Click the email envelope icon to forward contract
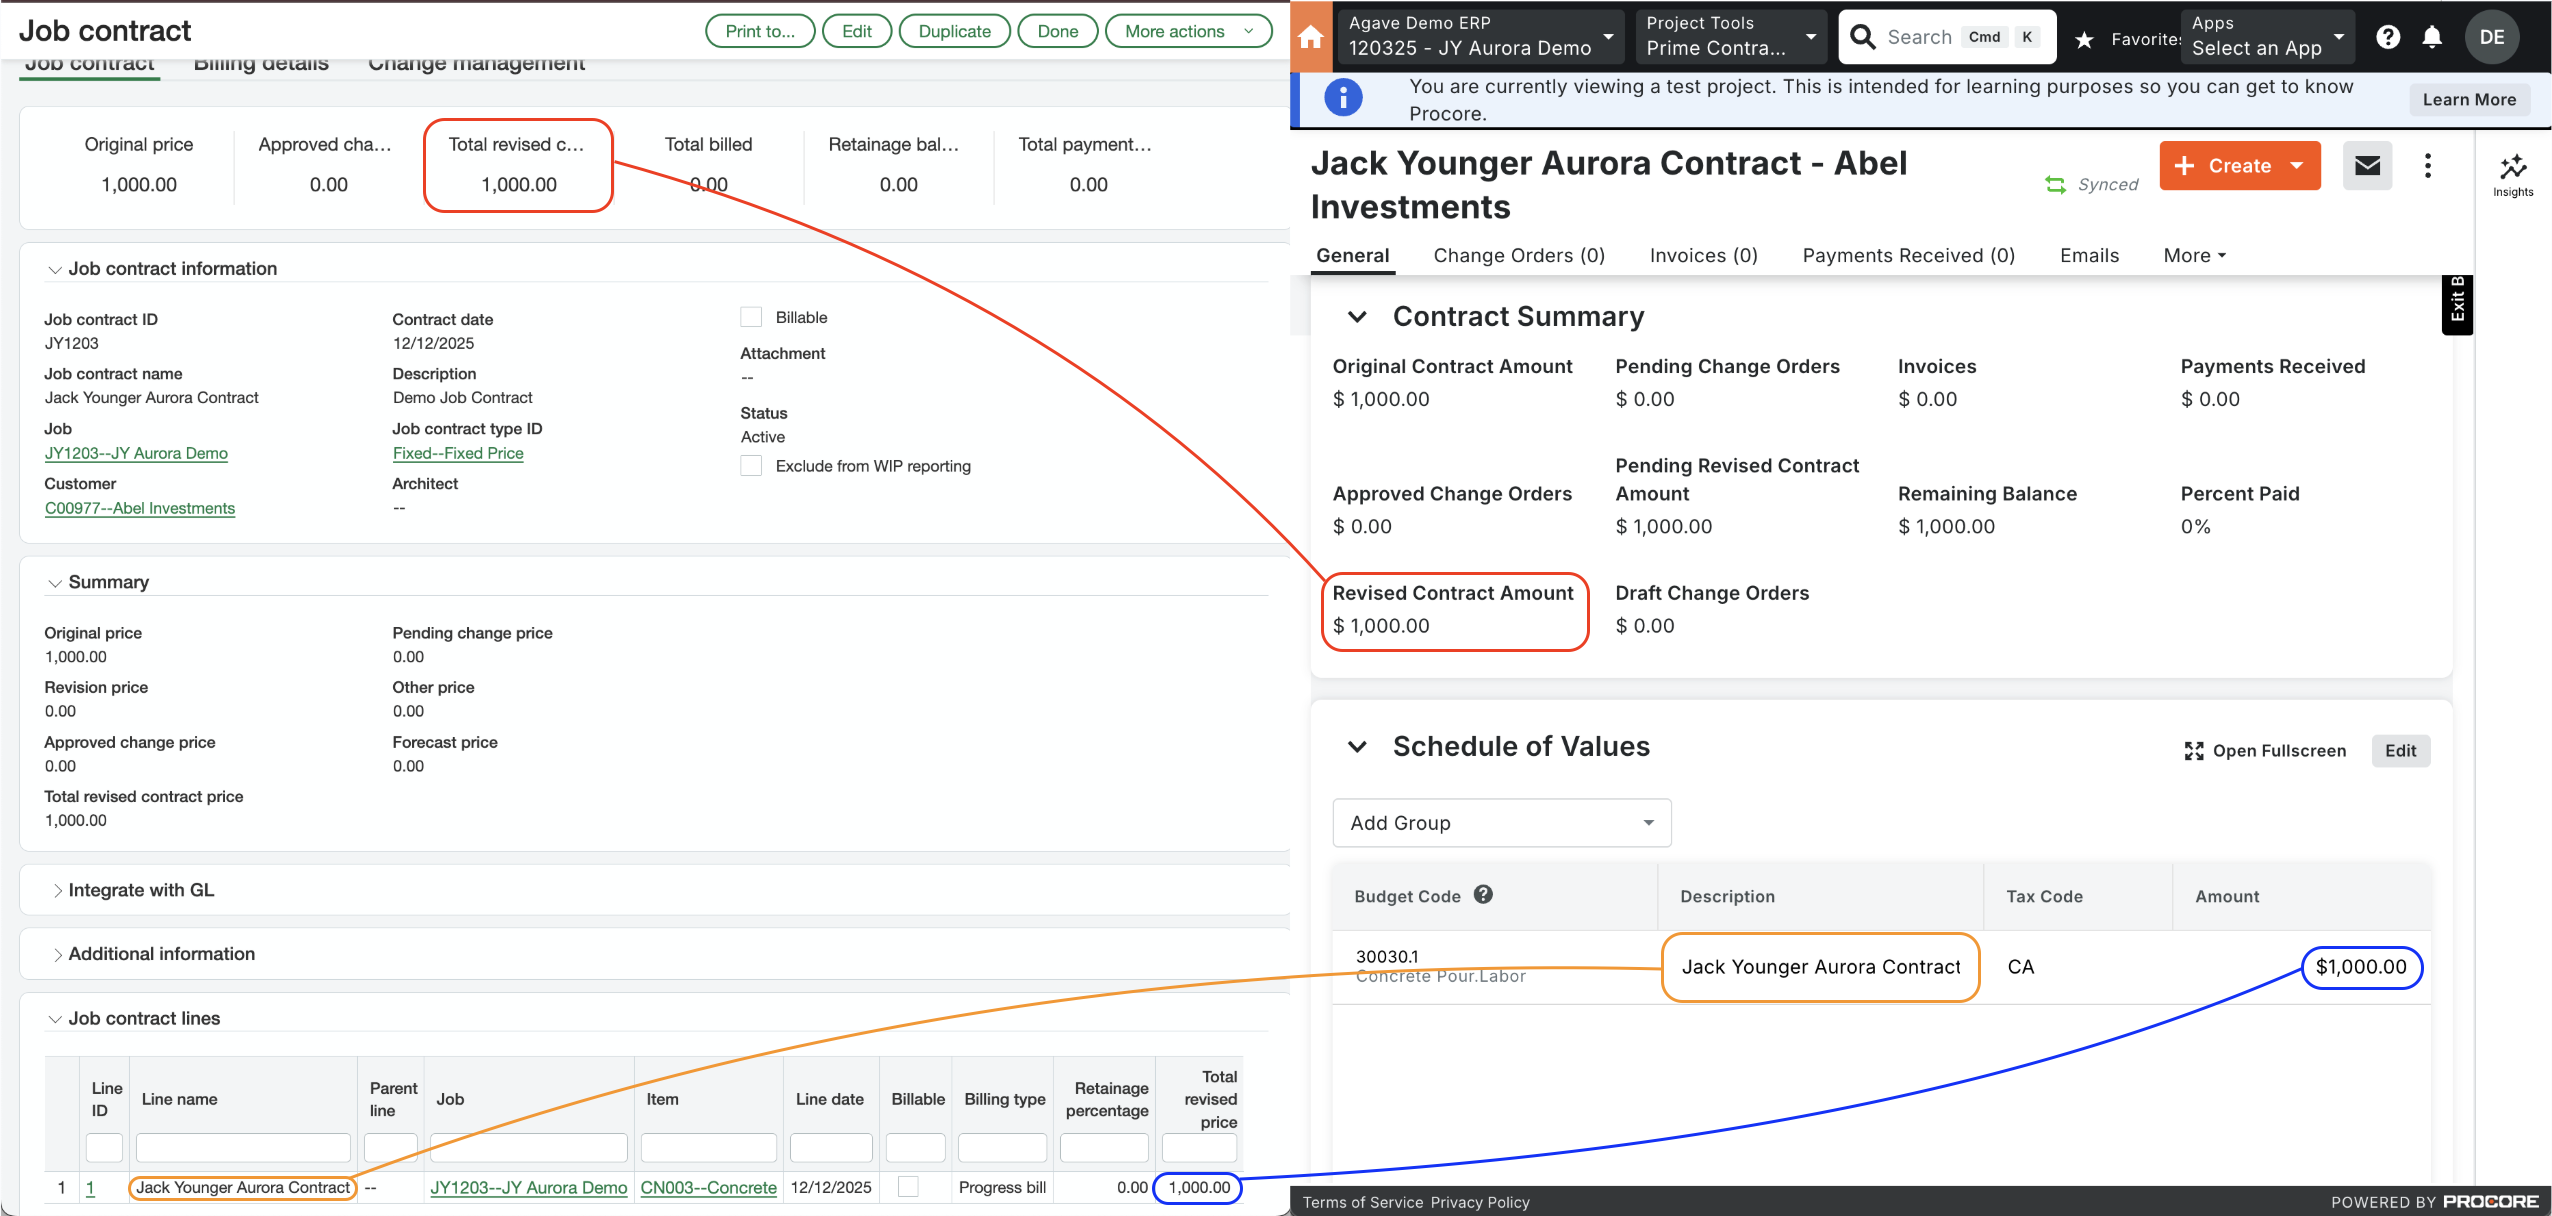 pos(2367,165)
